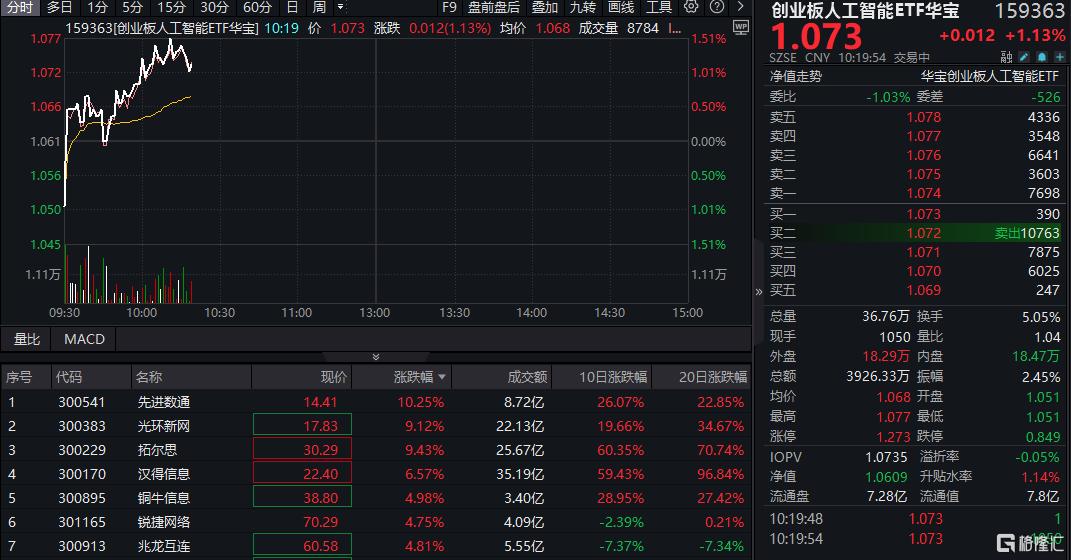Click price cell 17.83

coord(302,425)
